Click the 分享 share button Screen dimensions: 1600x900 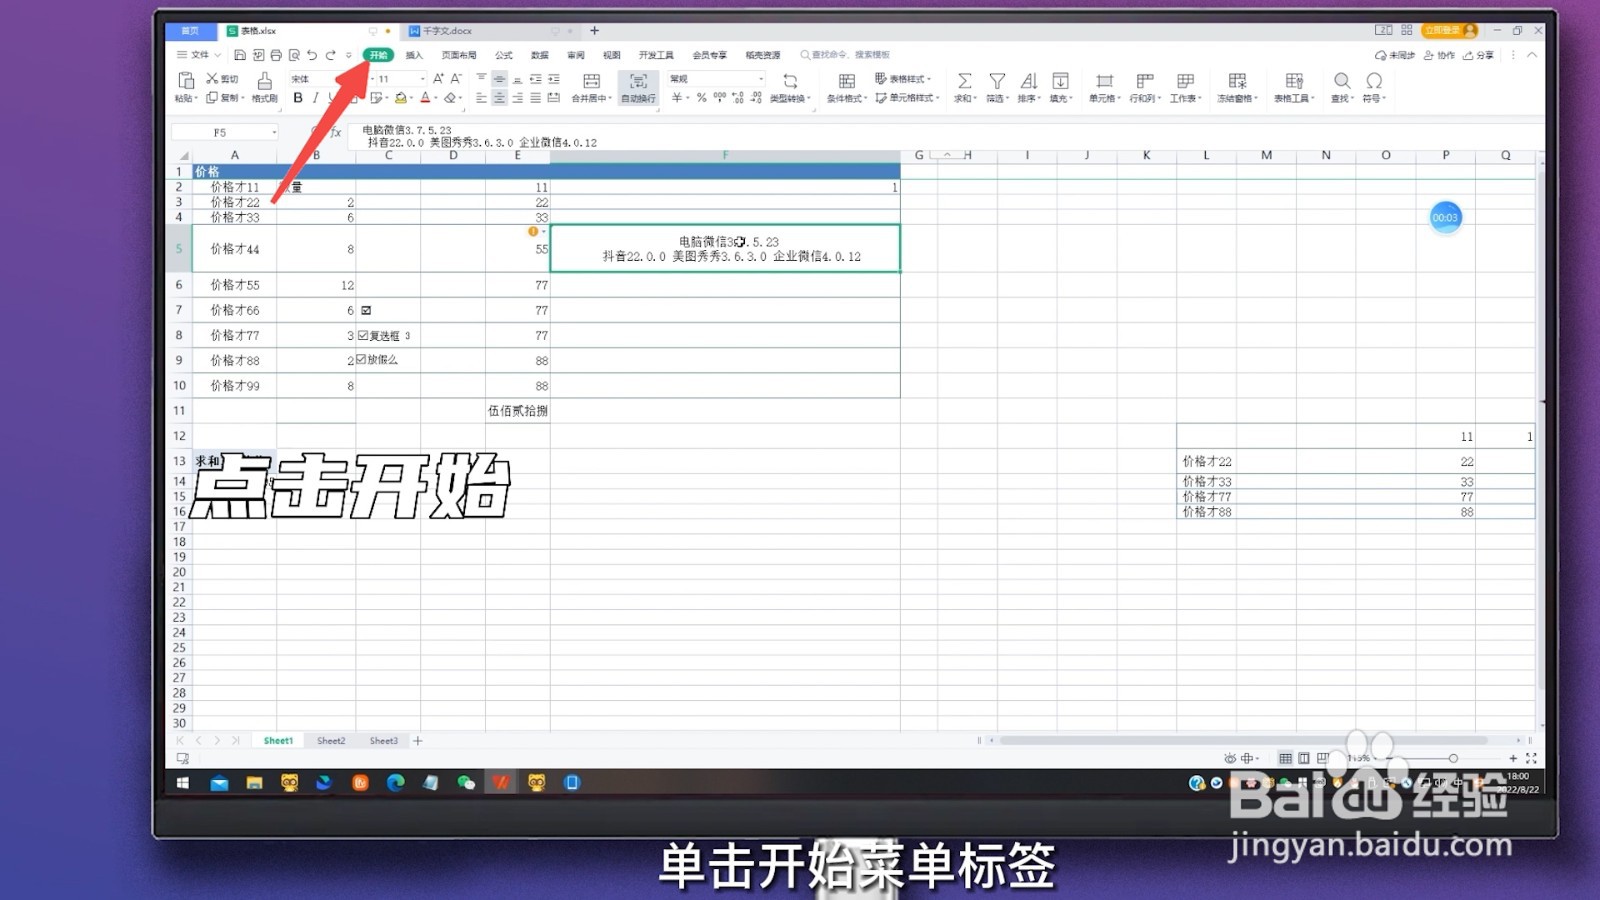(1480, 55)
